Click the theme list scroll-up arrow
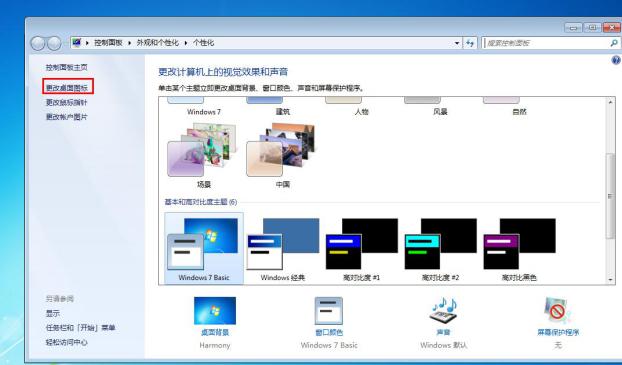622x365 pixels. 610,102
